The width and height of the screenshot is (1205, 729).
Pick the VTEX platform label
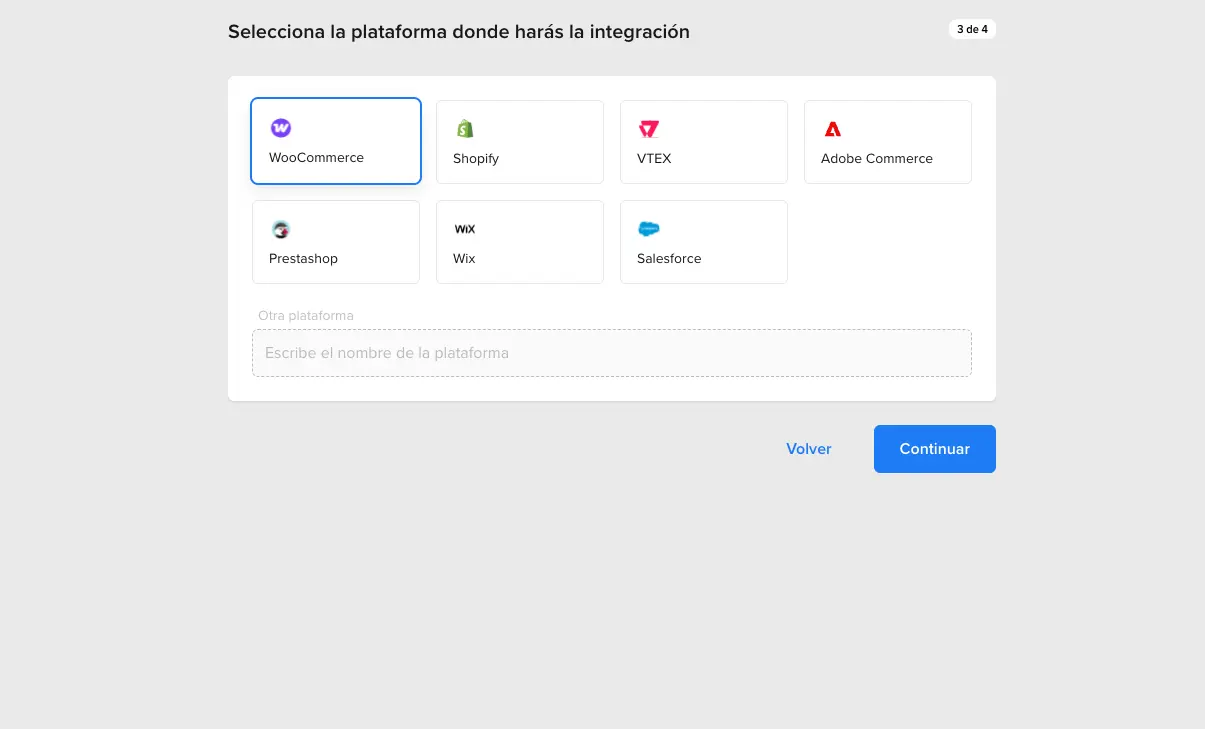[654, 159]
